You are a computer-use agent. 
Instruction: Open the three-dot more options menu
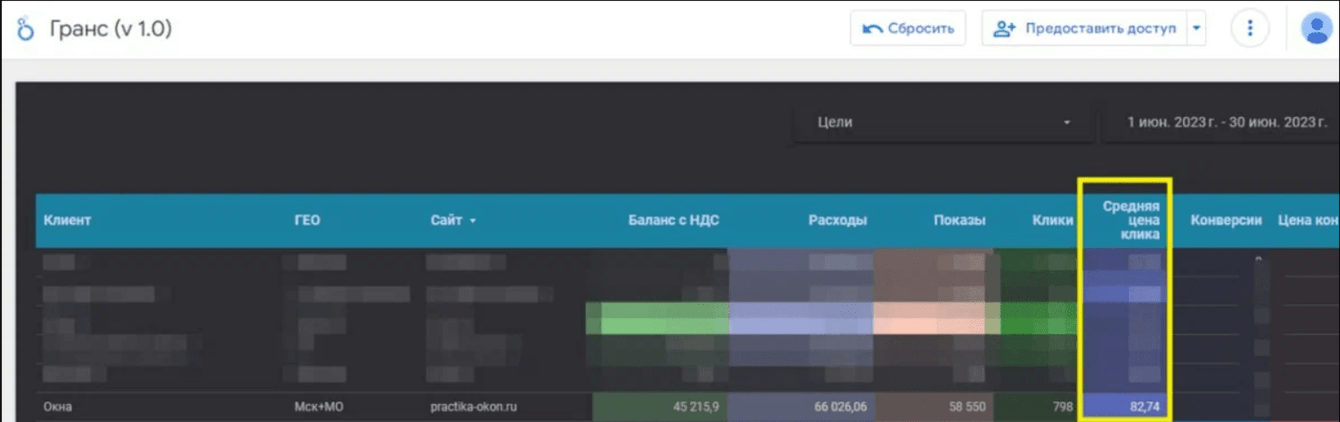[x=1250, y=28]
